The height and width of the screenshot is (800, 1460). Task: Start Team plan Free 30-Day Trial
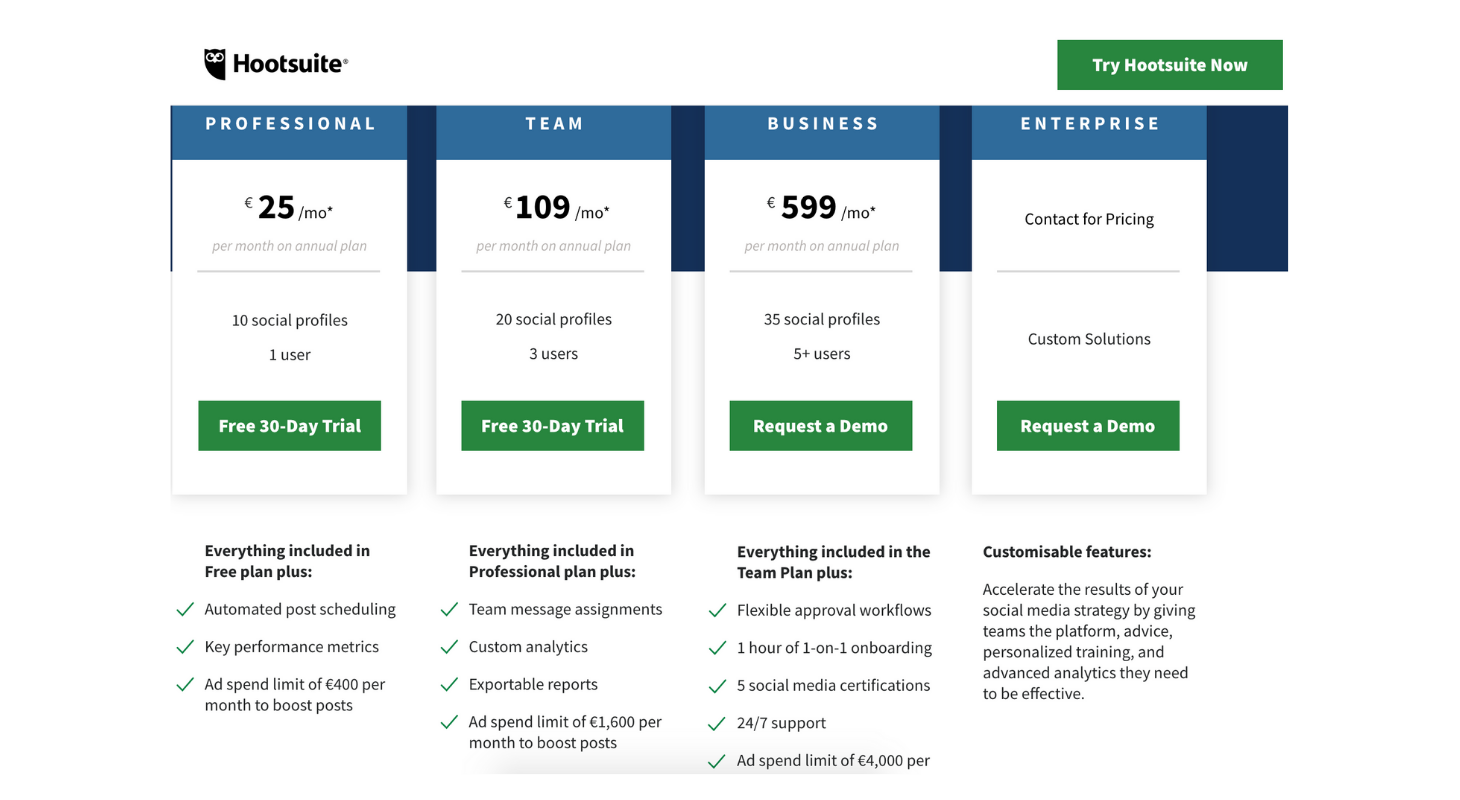[553, 426]
